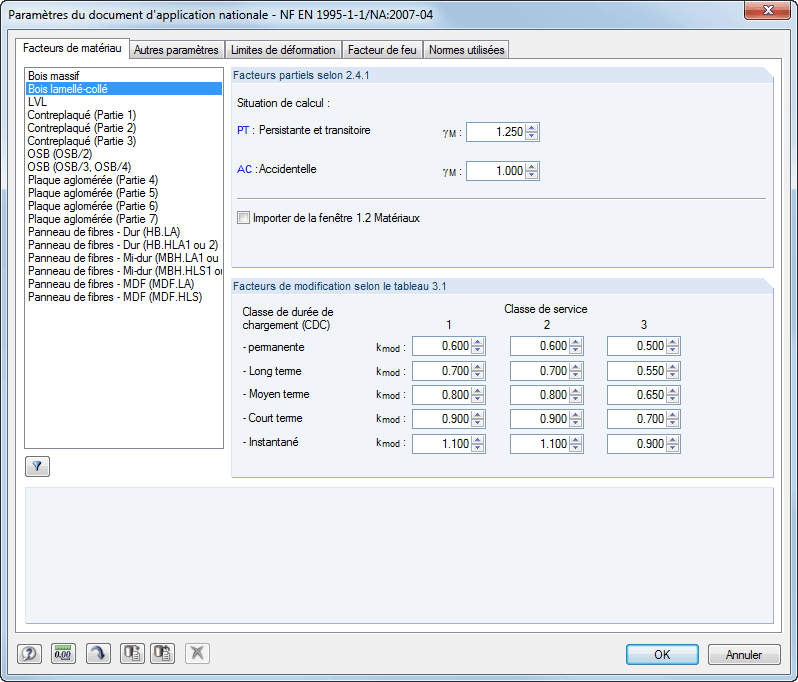Pick OSB (OSB/3, OSB/4) in the list
The image size is (798, 682).
tap(124, 167)
